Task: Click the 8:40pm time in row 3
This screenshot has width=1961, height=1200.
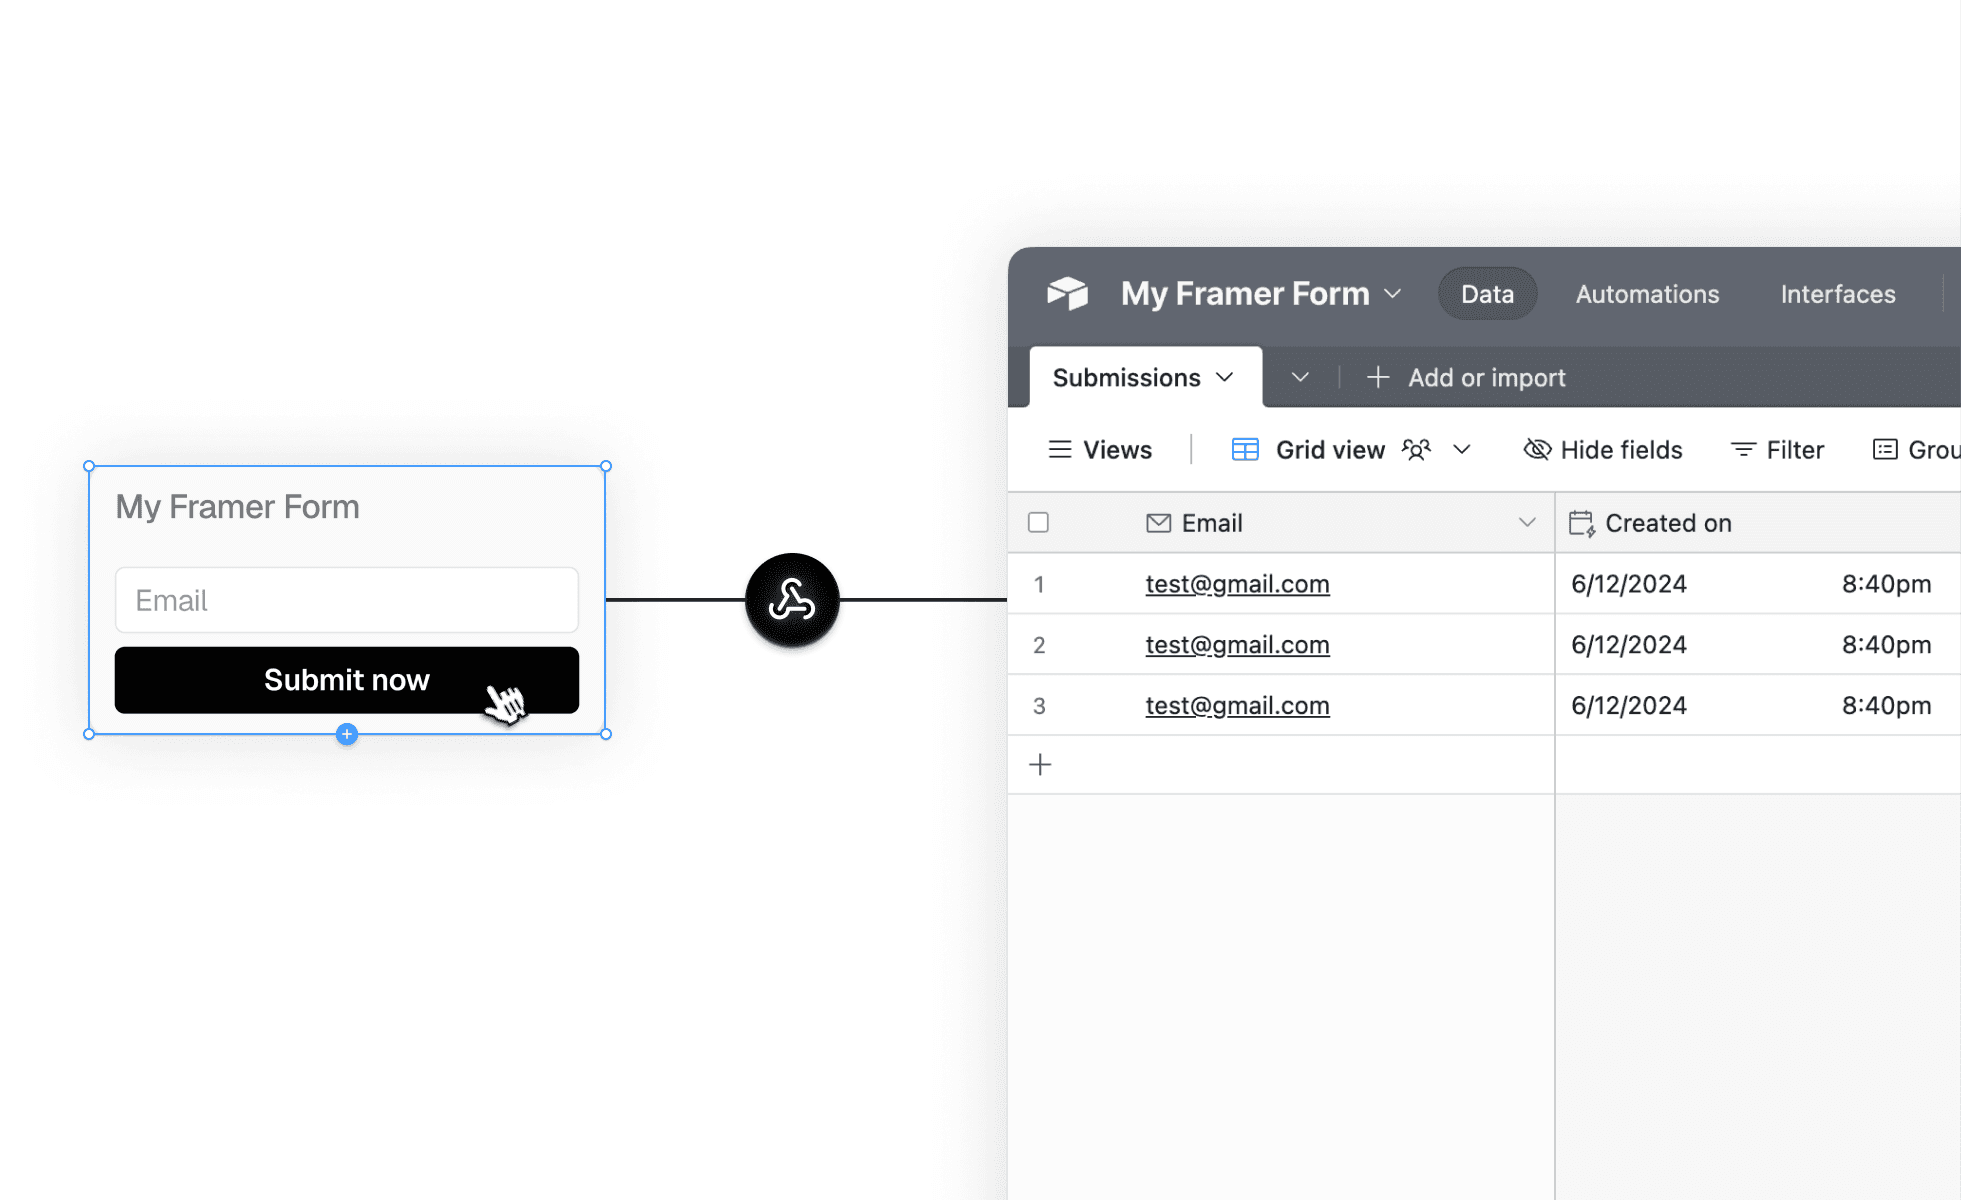Action: pos(1886,706)
